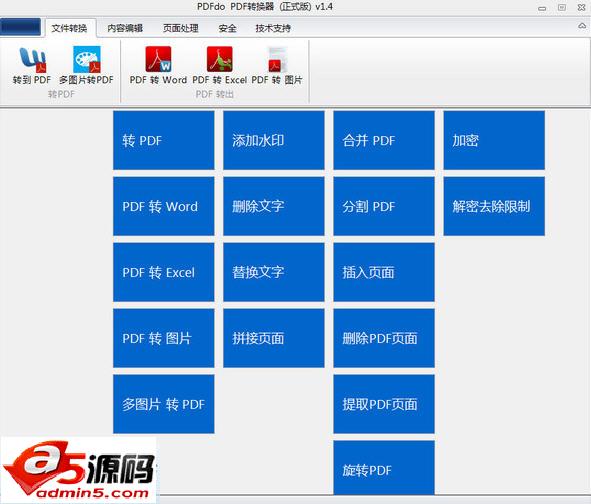This screenshot has height=504, width=591.
Task: Switch to the 文件转换 tab
Action: pyautogui.click(x=69, y=28)
